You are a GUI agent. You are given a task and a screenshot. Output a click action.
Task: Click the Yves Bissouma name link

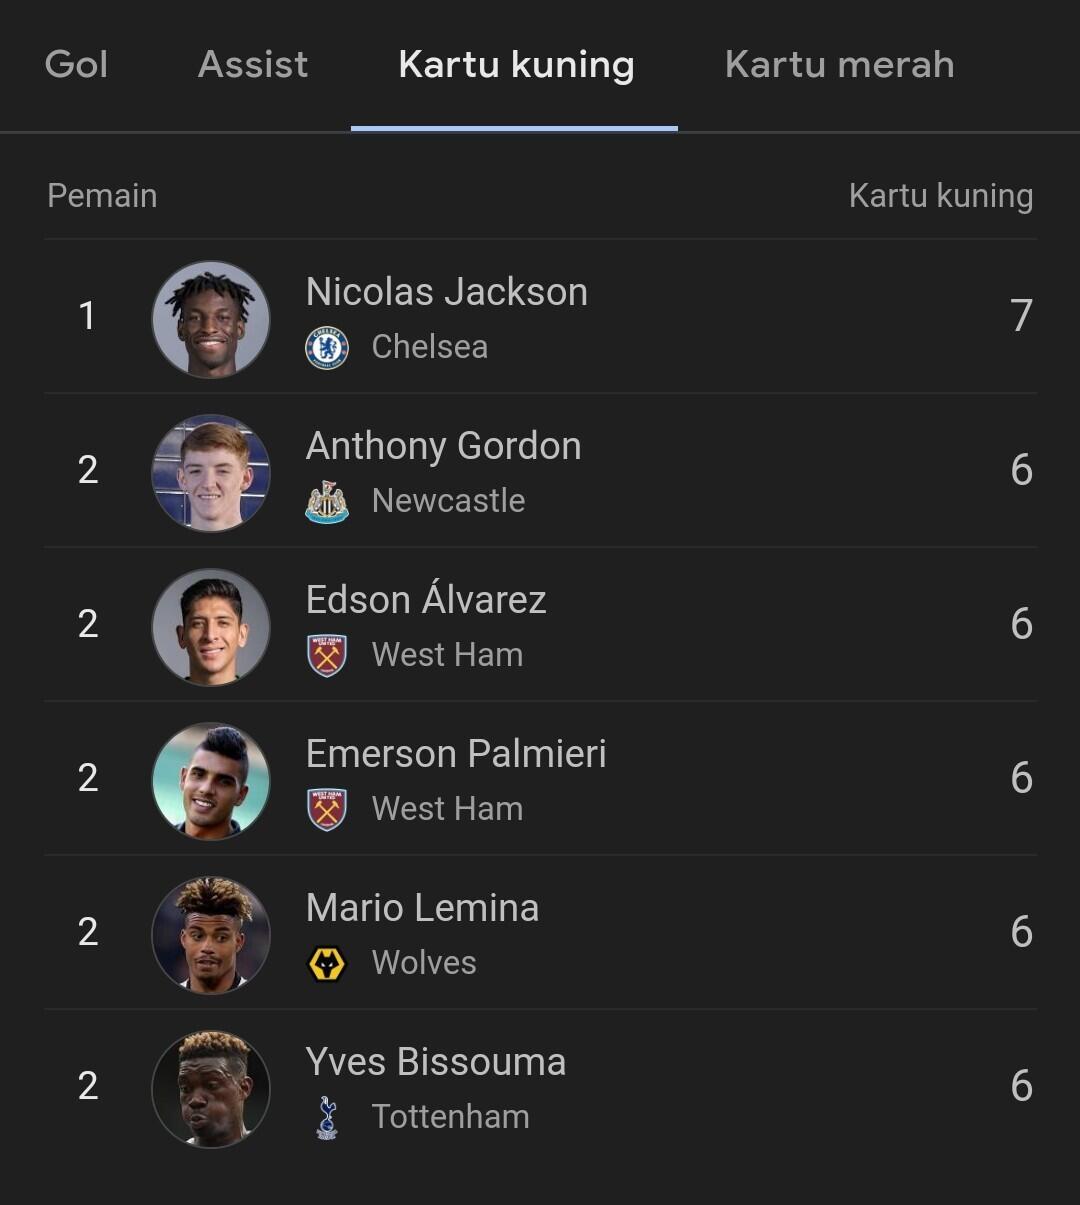coord(436,1062)
